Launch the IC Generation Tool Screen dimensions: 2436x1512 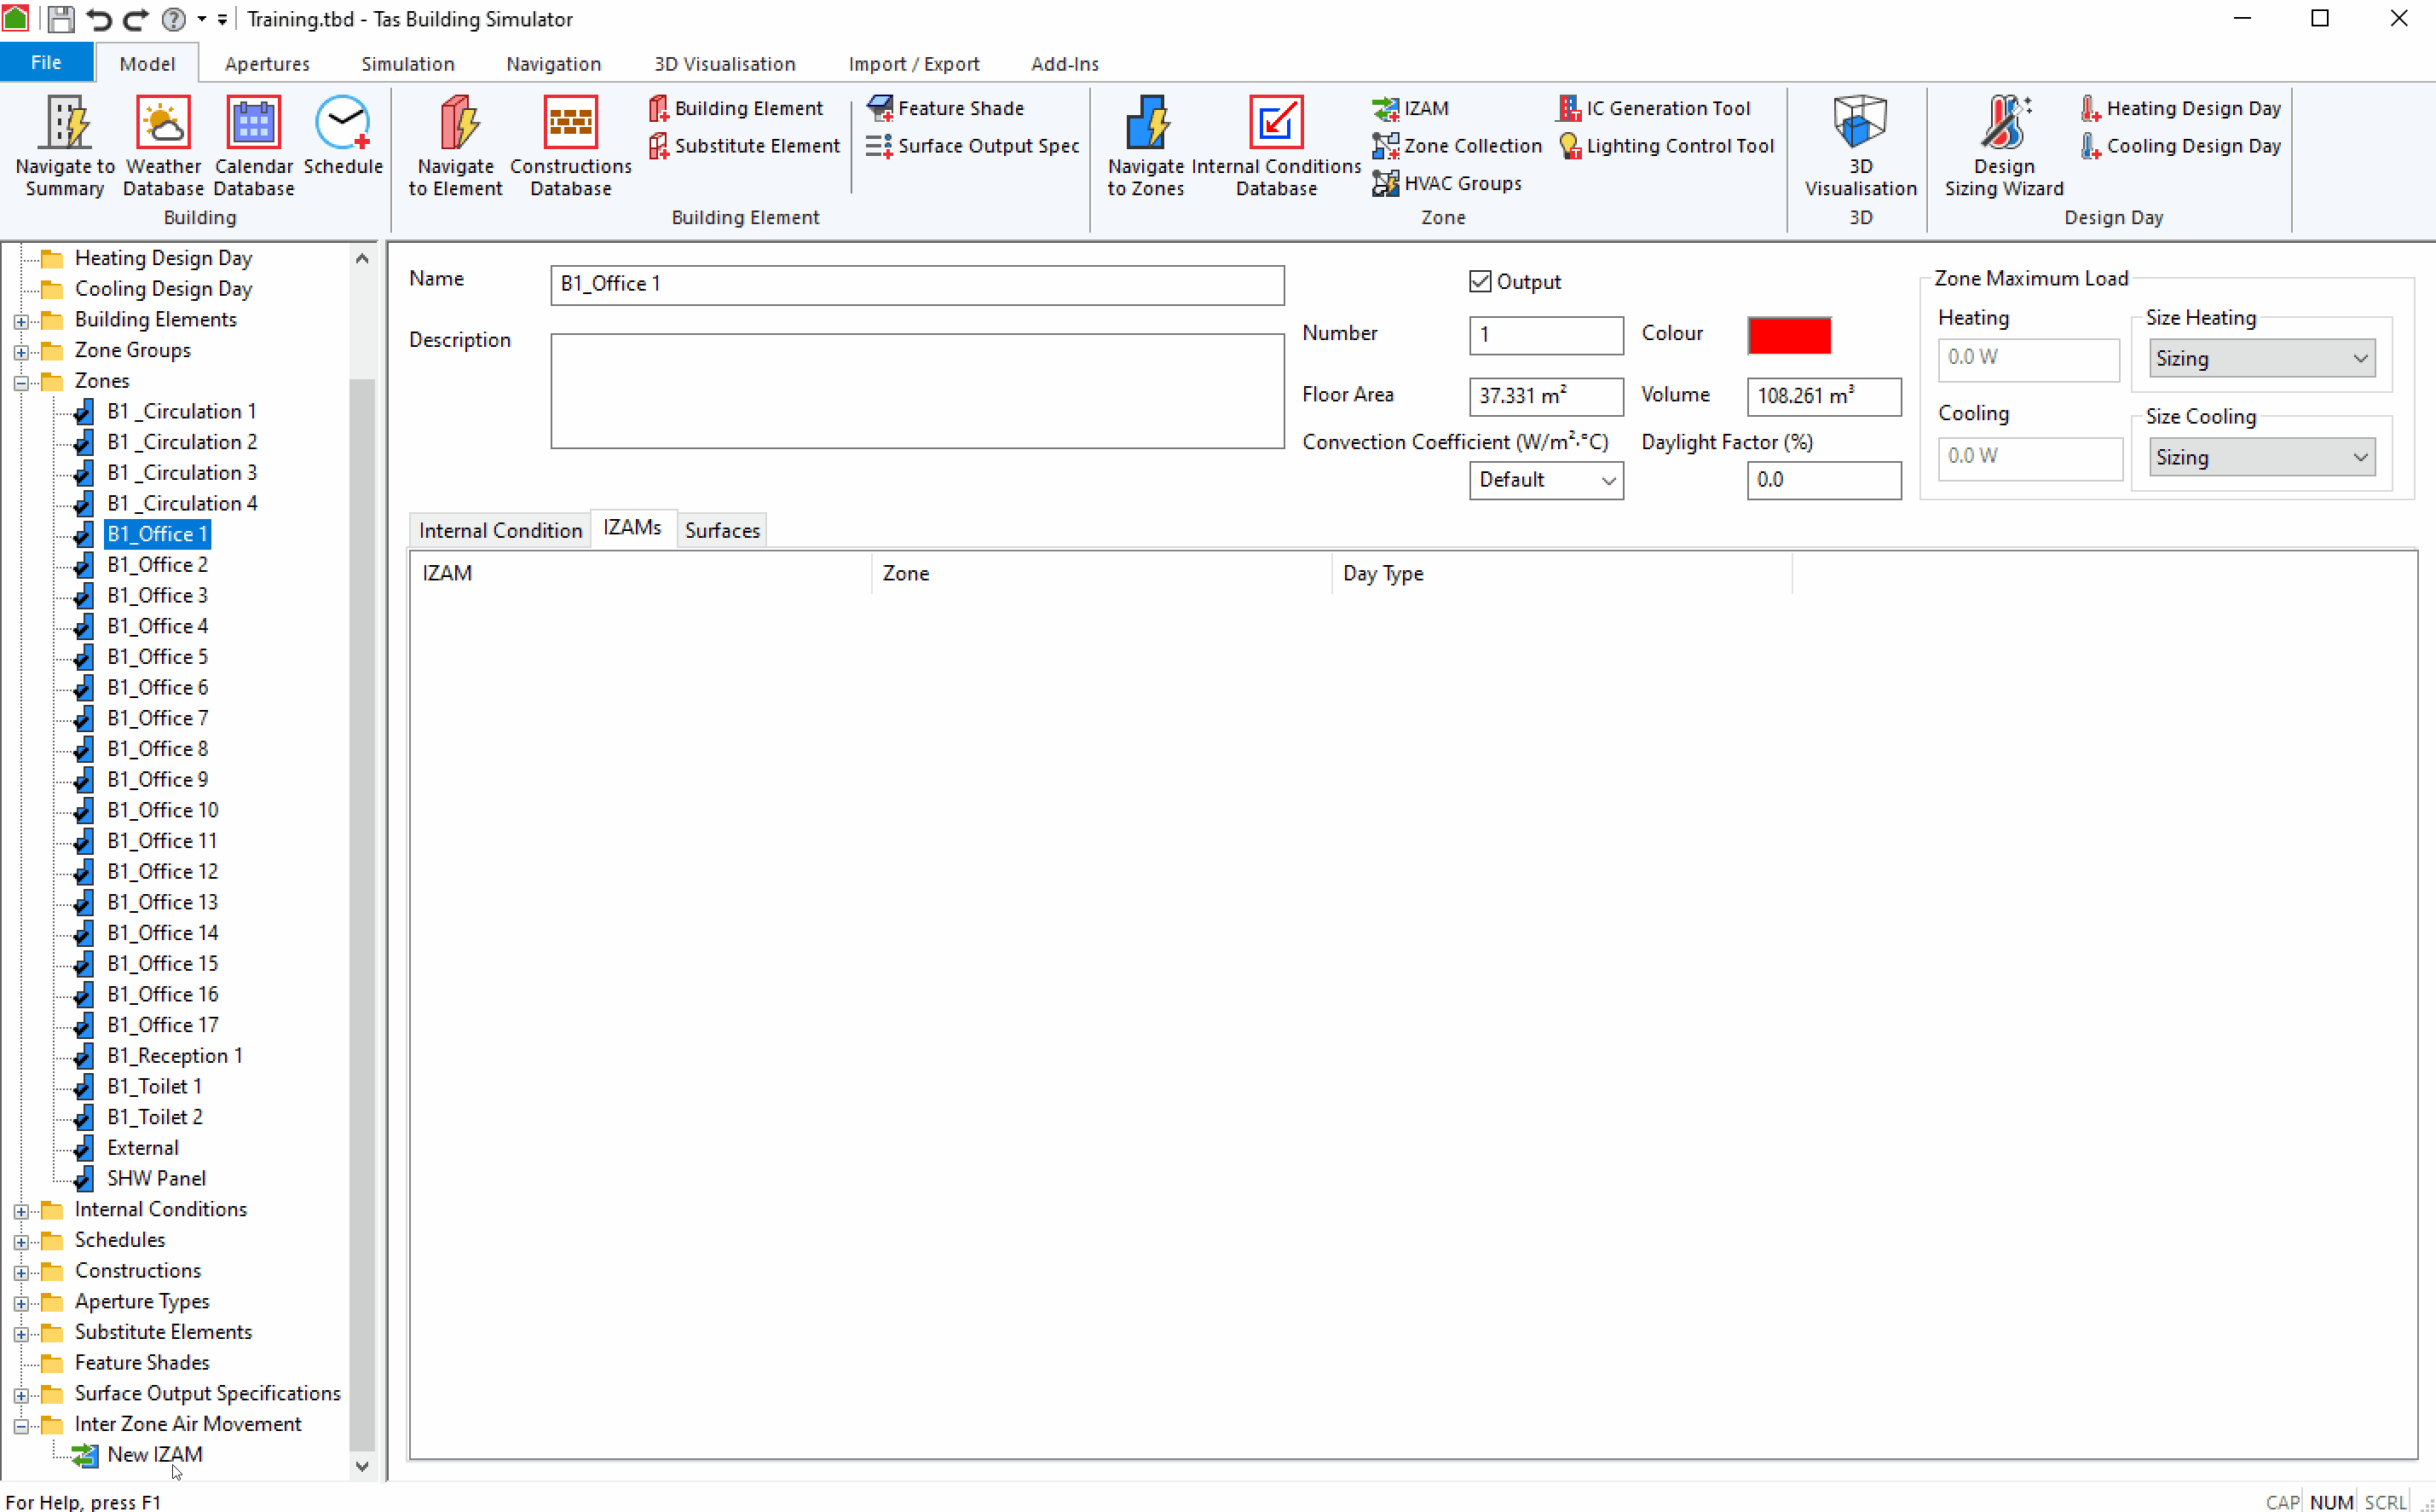pyautogui.click(x=1654, y=108)
